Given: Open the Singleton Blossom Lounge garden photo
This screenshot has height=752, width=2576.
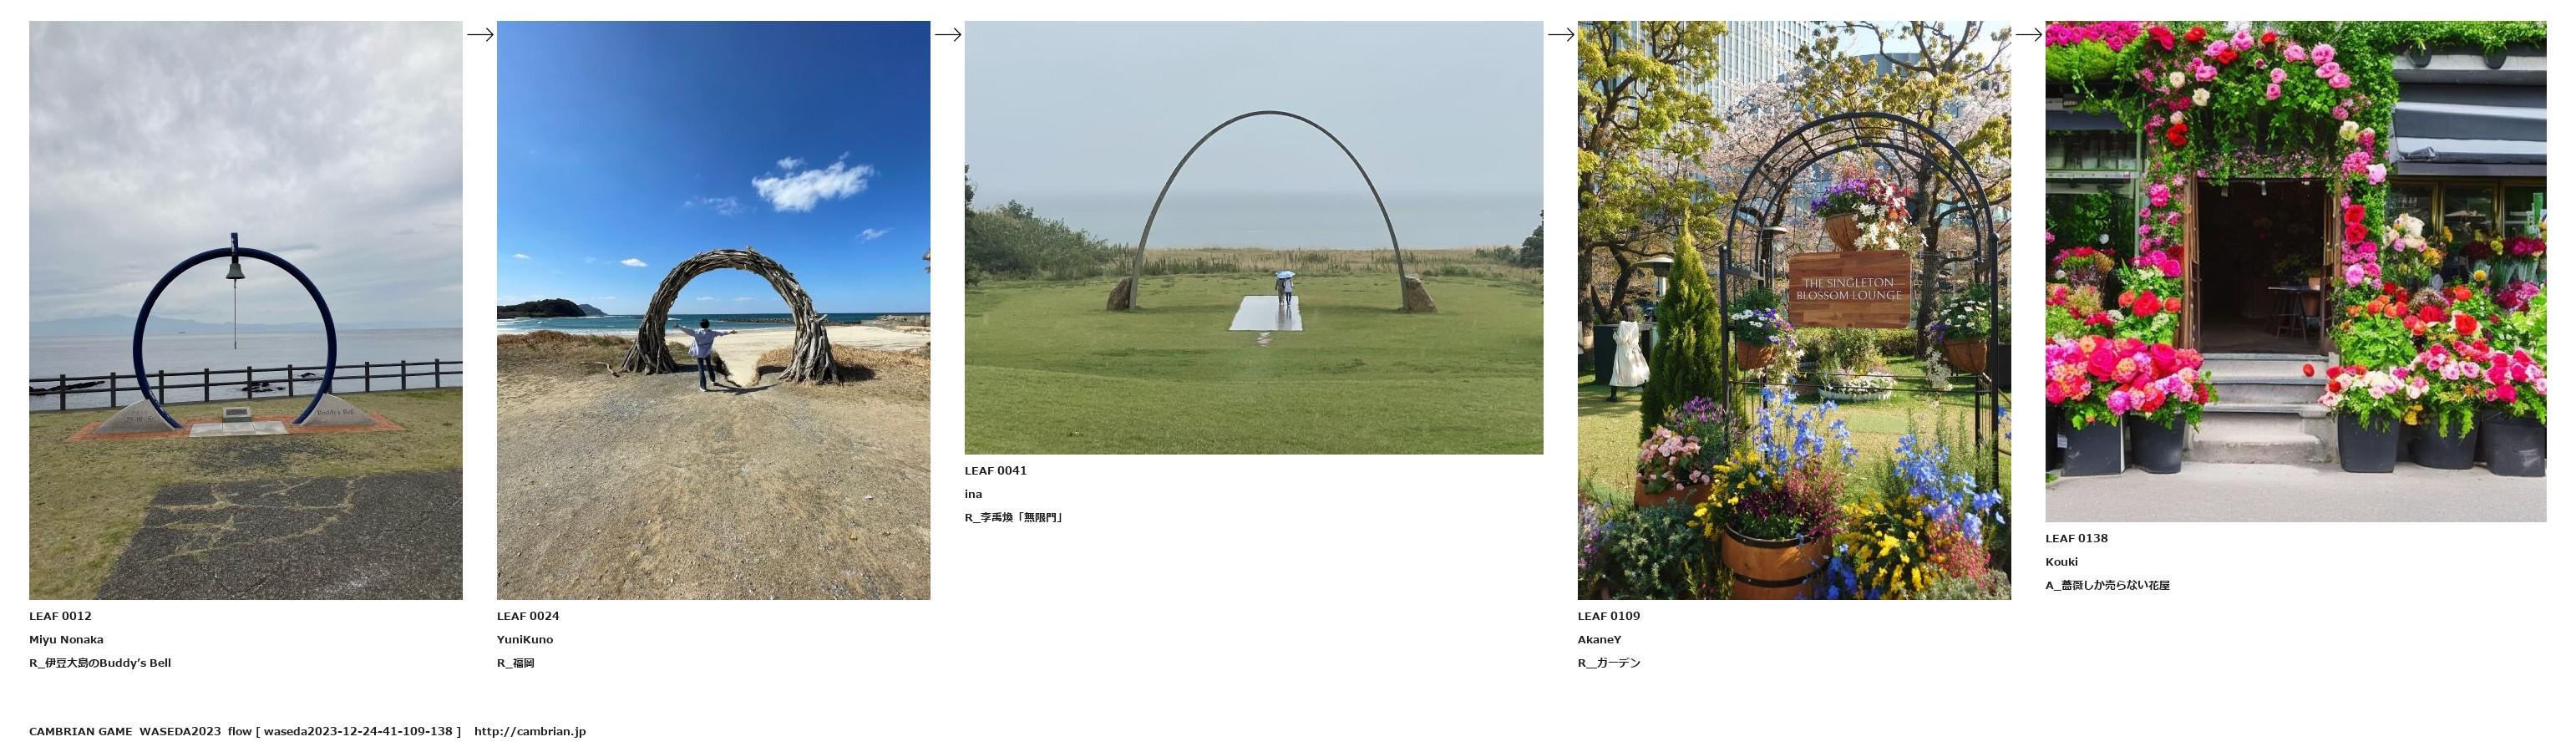Looking at the screenshot, I should pyautogui.click(x=1794, y=310).
